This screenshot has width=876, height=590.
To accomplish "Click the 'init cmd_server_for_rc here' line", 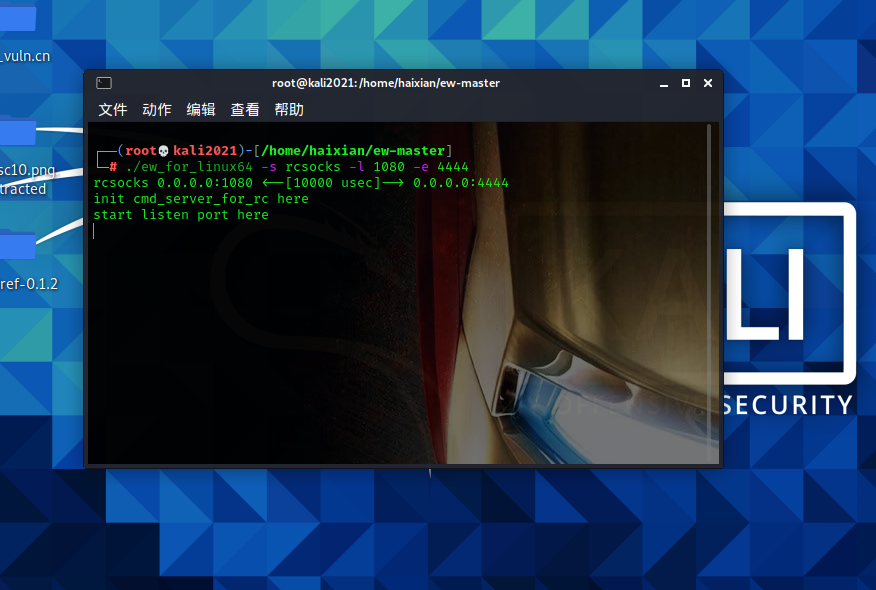I will 201,199.
